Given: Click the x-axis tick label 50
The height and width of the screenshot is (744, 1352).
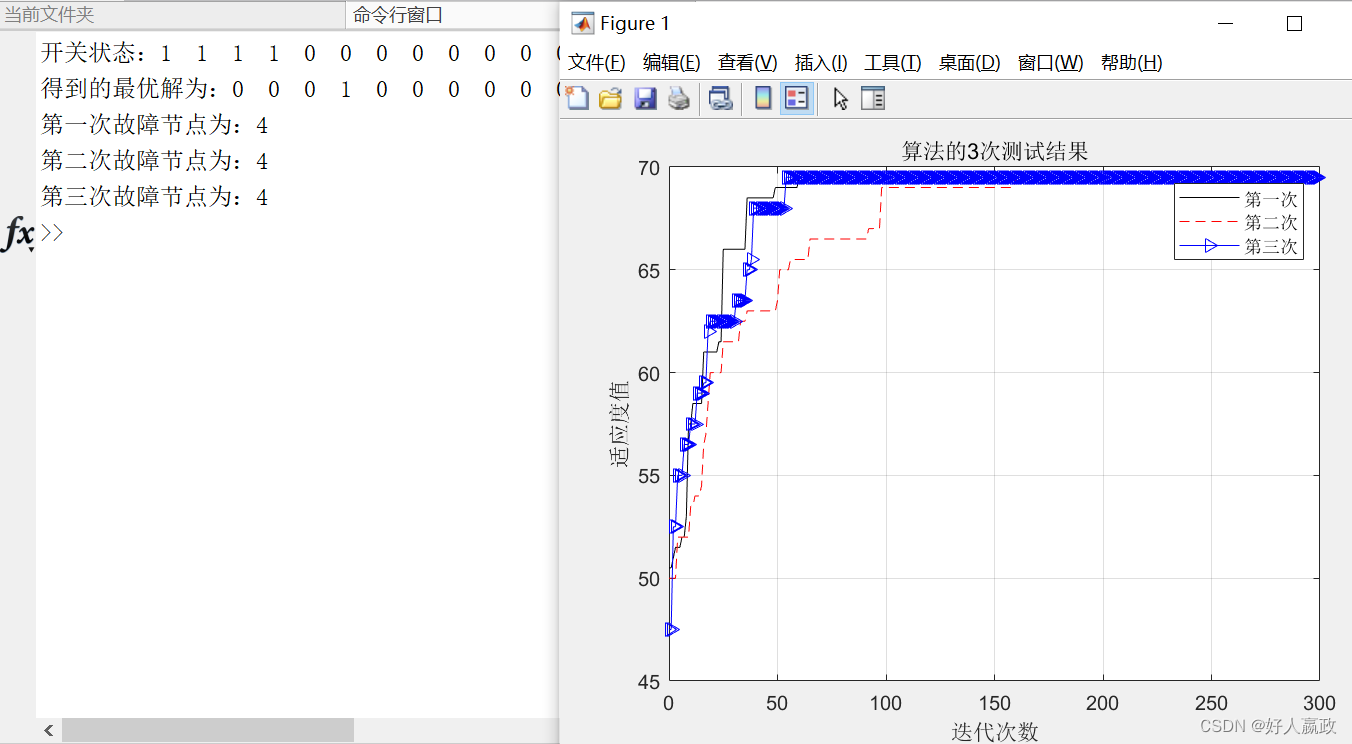Looking at the screenshot, I should (x=777, y=703).
